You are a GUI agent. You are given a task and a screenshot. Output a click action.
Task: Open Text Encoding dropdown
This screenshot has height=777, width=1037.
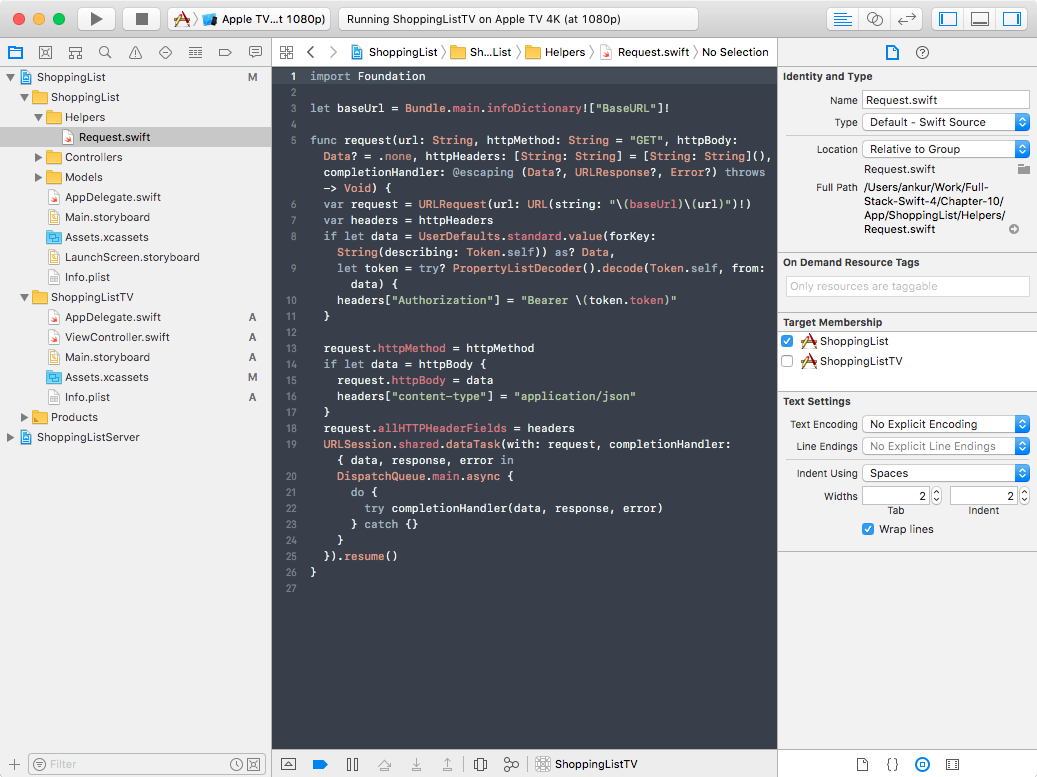coord(946,425)
